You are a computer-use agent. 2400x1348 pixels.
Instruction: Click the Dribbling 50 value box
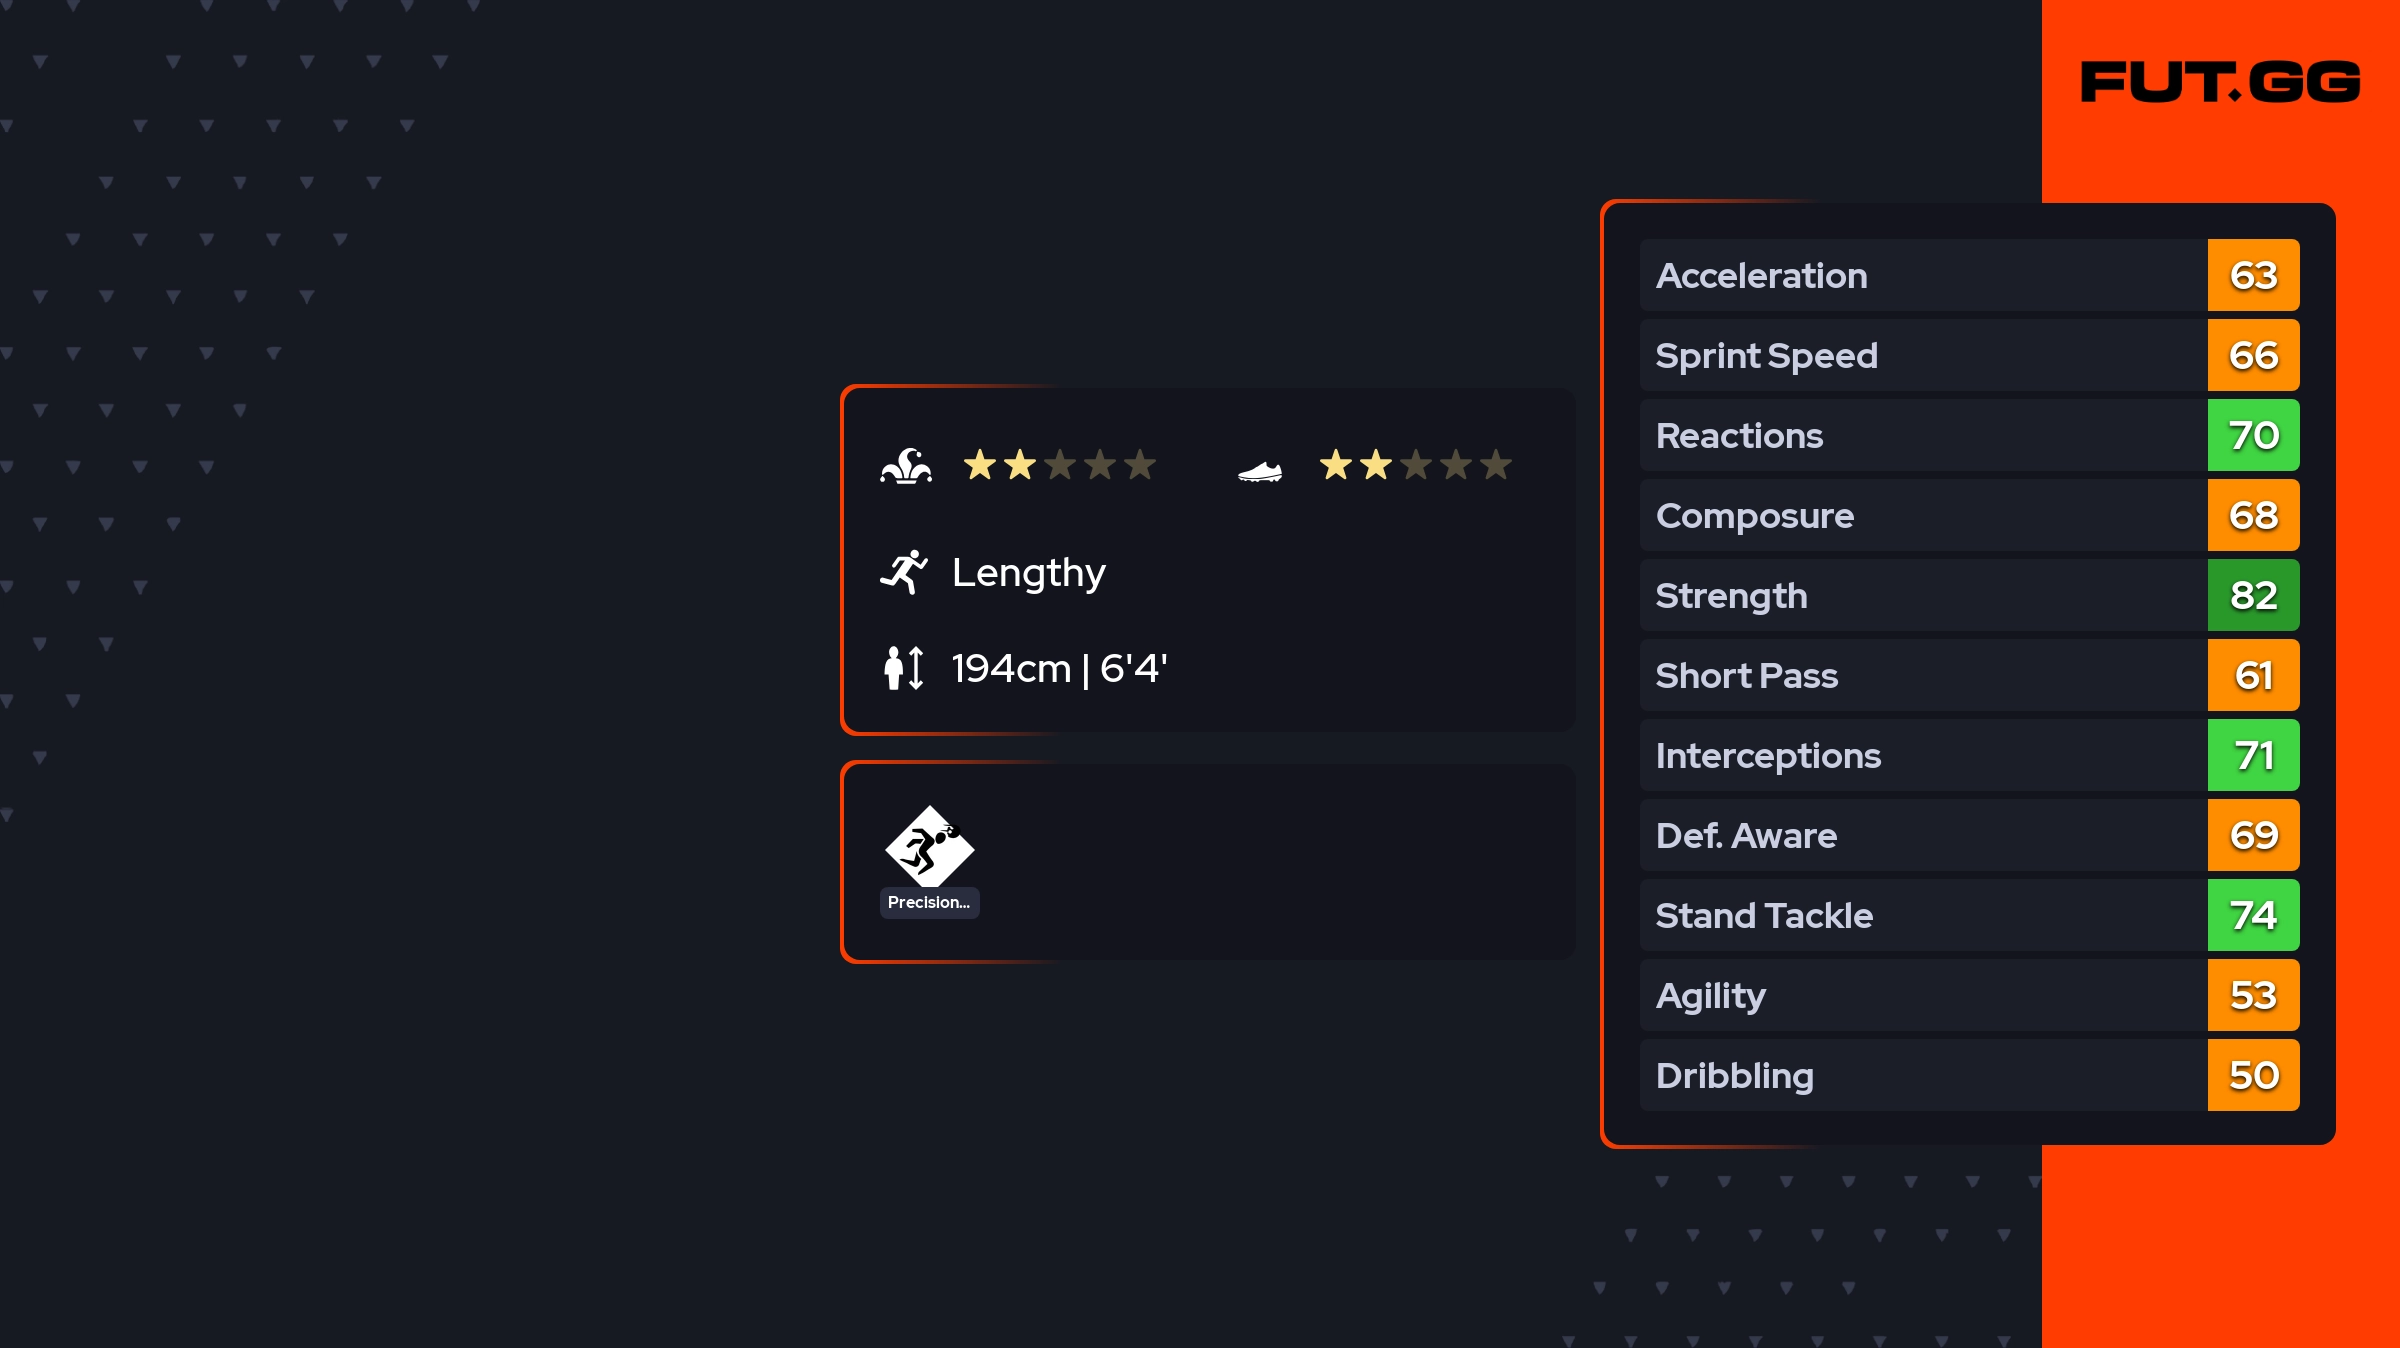[x=2253, y=1075]
